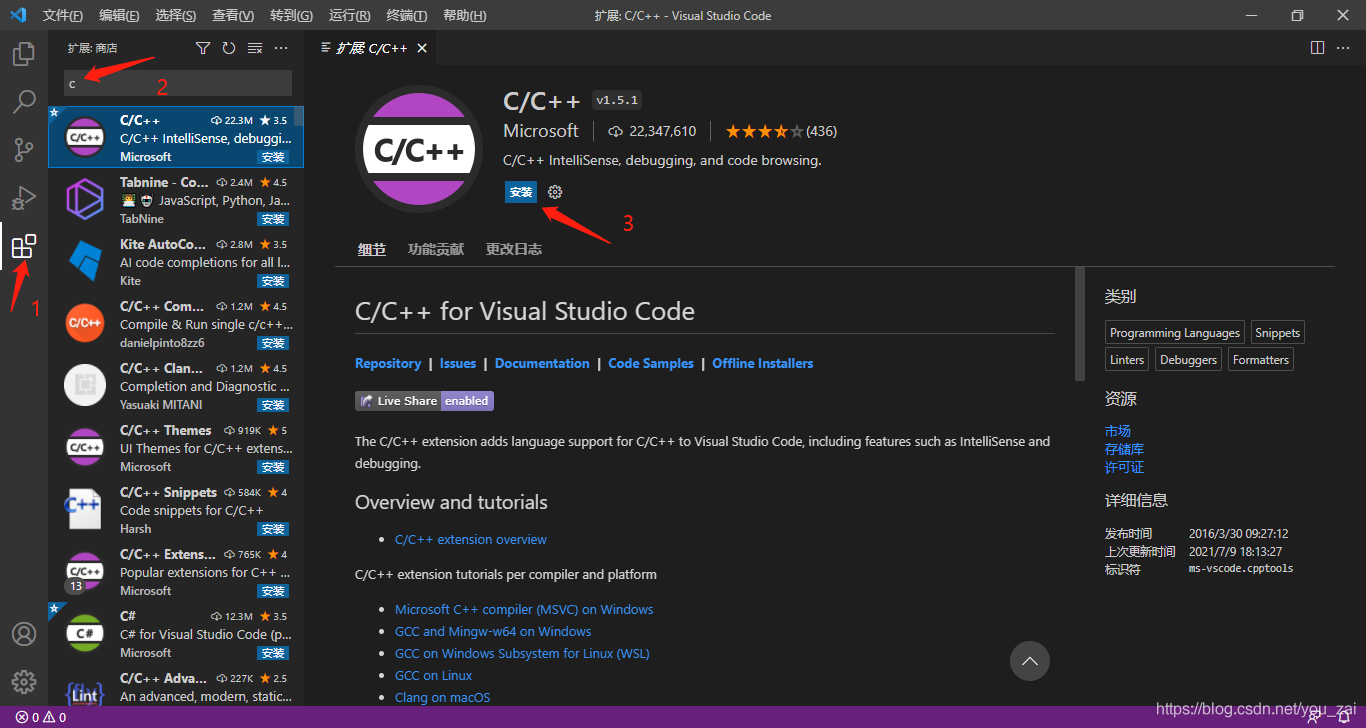Toggle the Live Share enabled badge
This screenshot has width=1366, height=728.
point(423,400)
